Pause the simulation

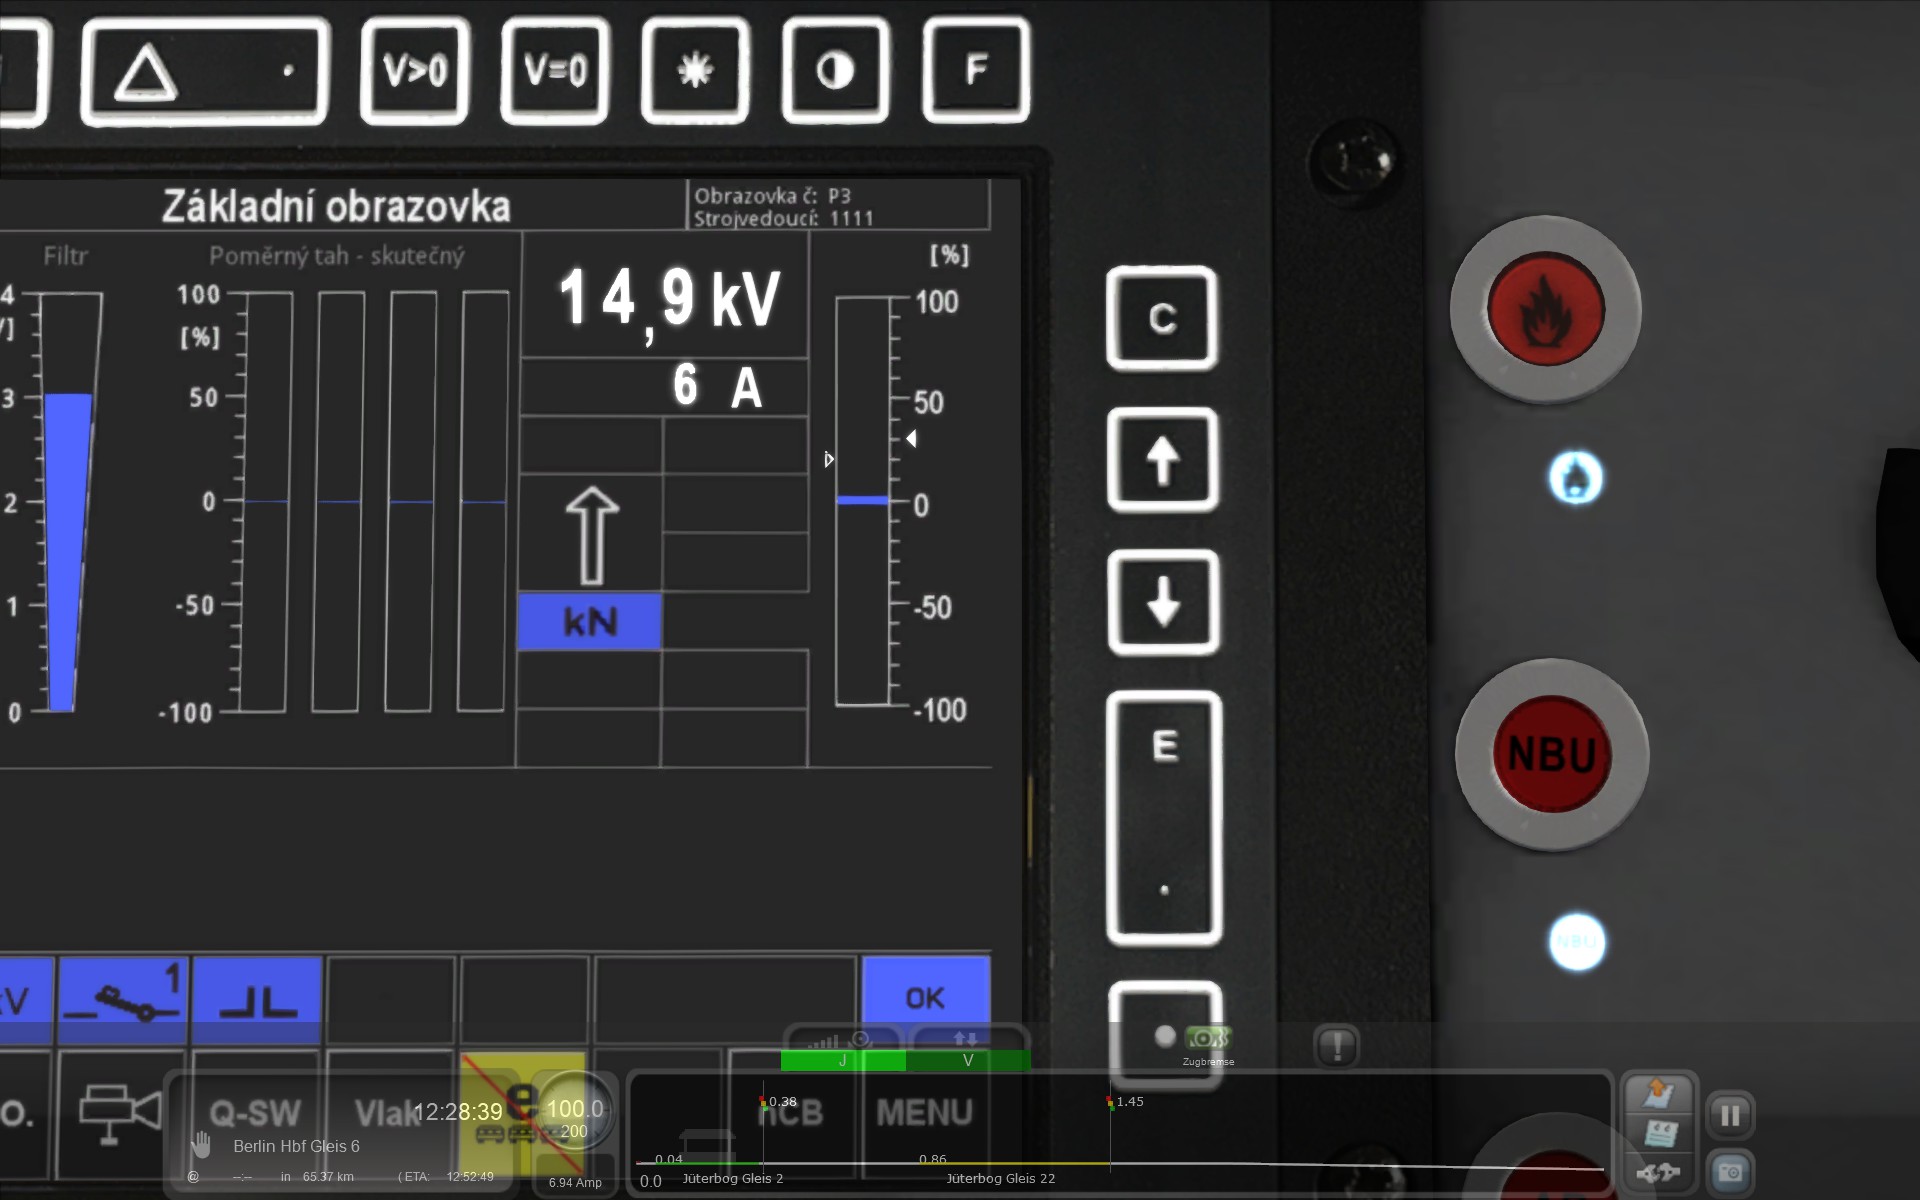1730,1114
